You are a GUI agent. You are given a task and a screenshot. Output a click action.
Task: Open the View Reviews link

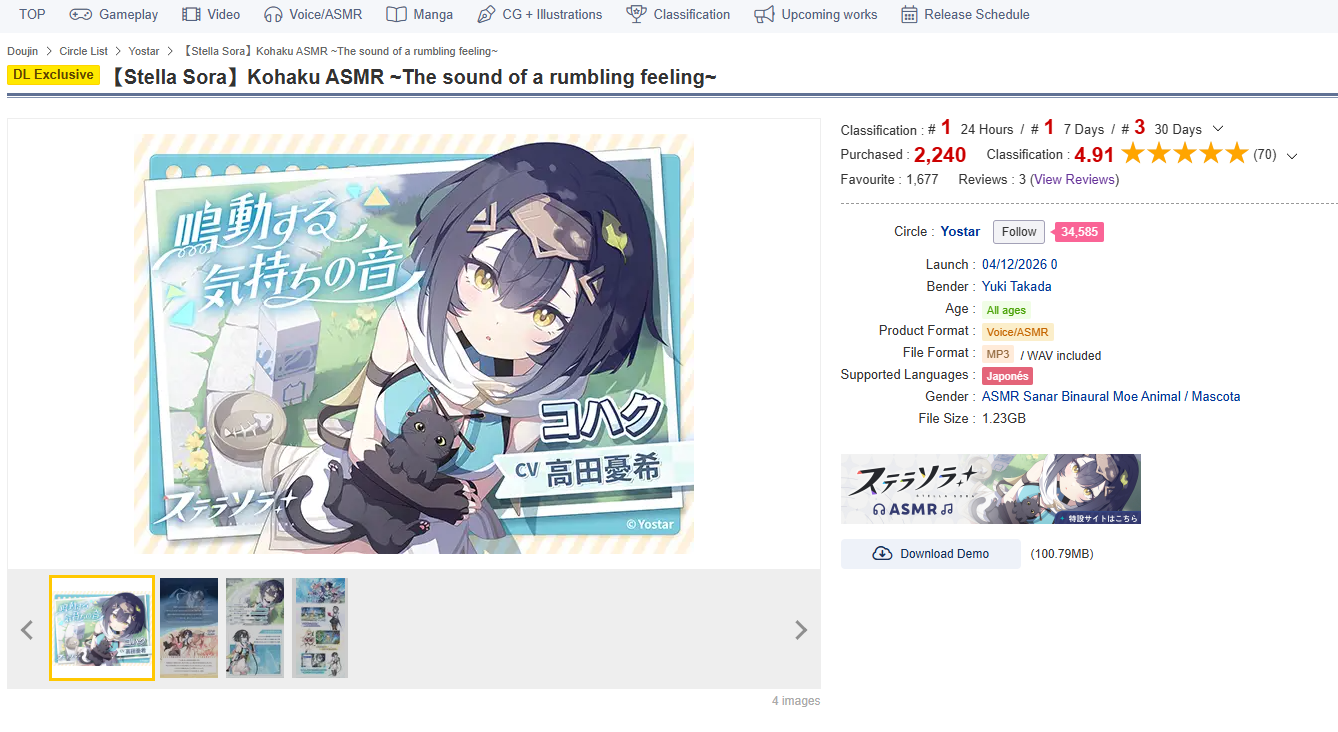1075,180
